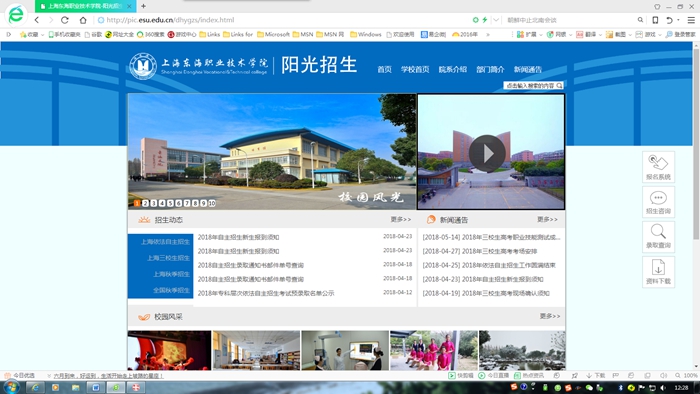
Task: Open the 扩展 extensions dropdown
Action: (529, 34)
